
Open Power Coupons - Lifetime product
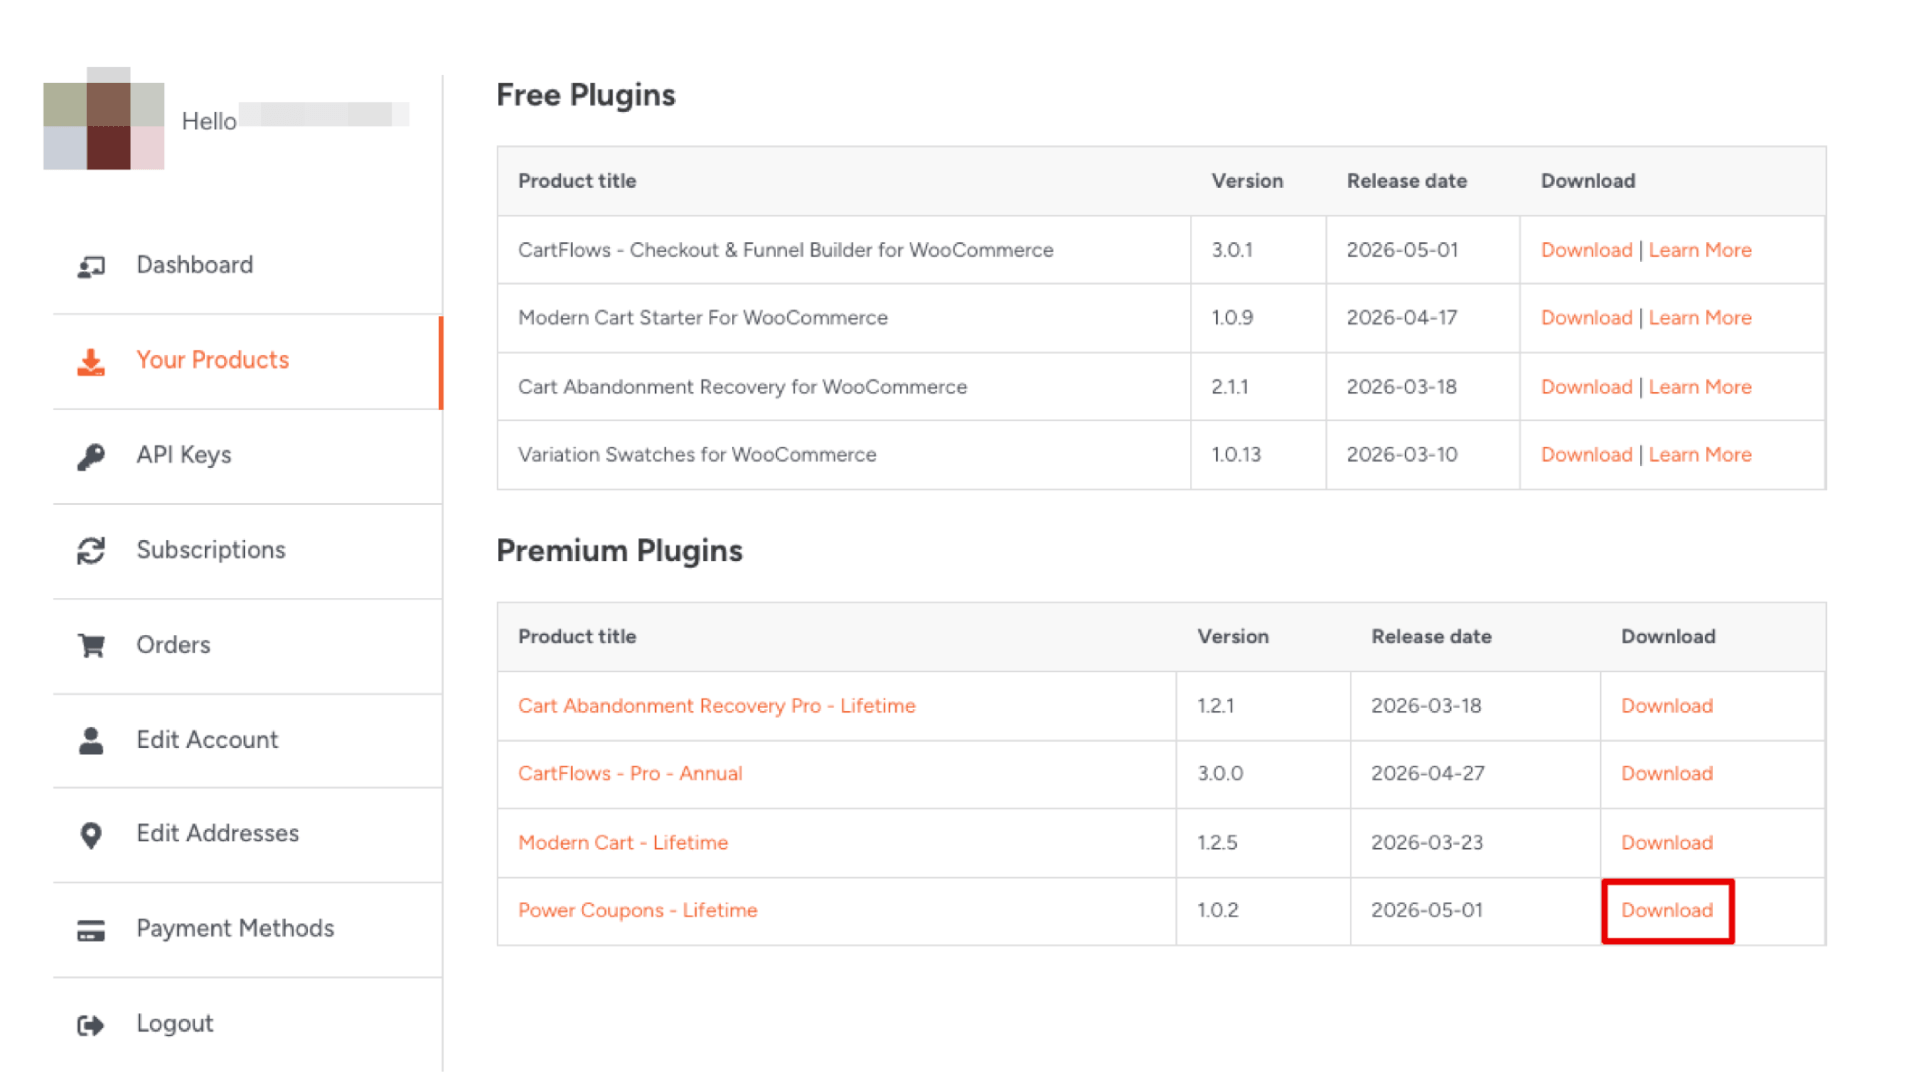click(x=638, y=911)
